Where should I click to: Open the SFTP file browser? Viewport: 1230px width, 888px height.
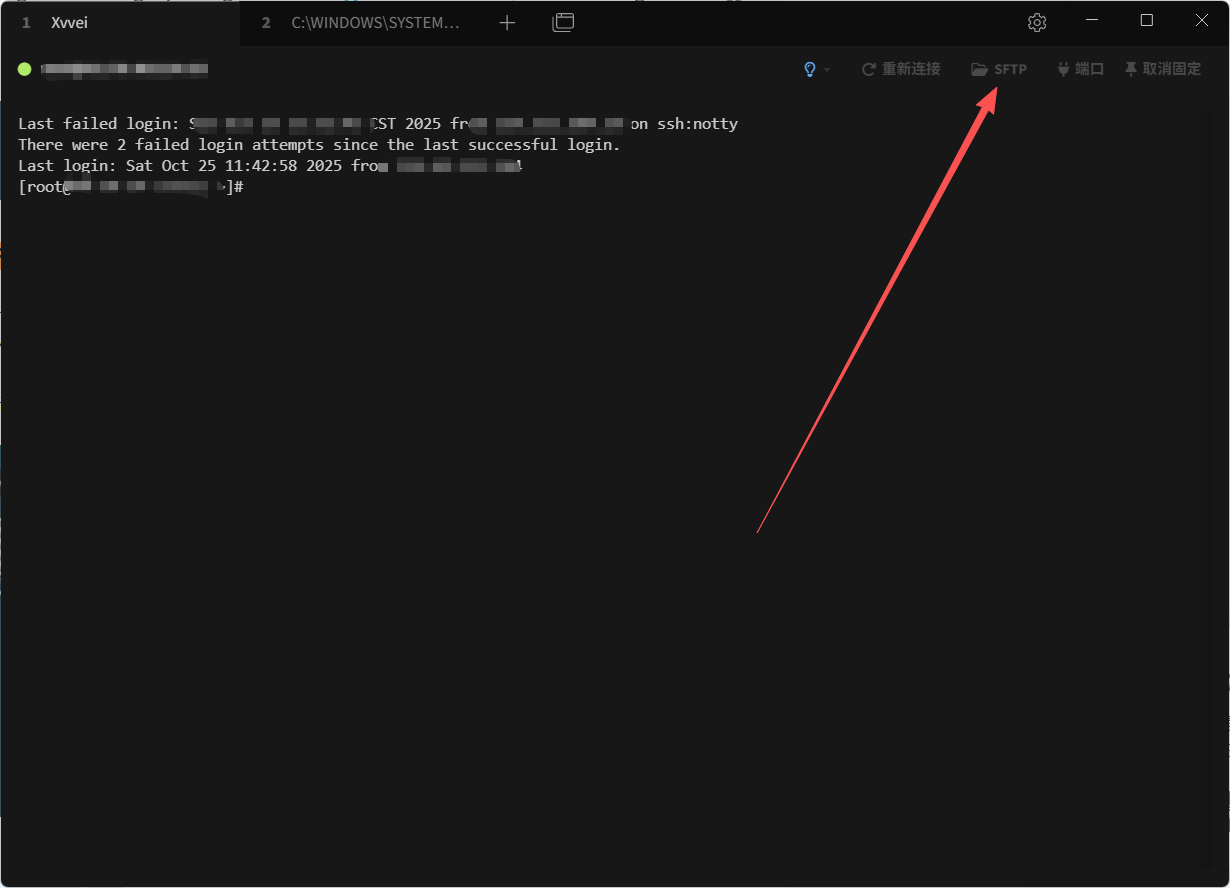coord(999,69)
